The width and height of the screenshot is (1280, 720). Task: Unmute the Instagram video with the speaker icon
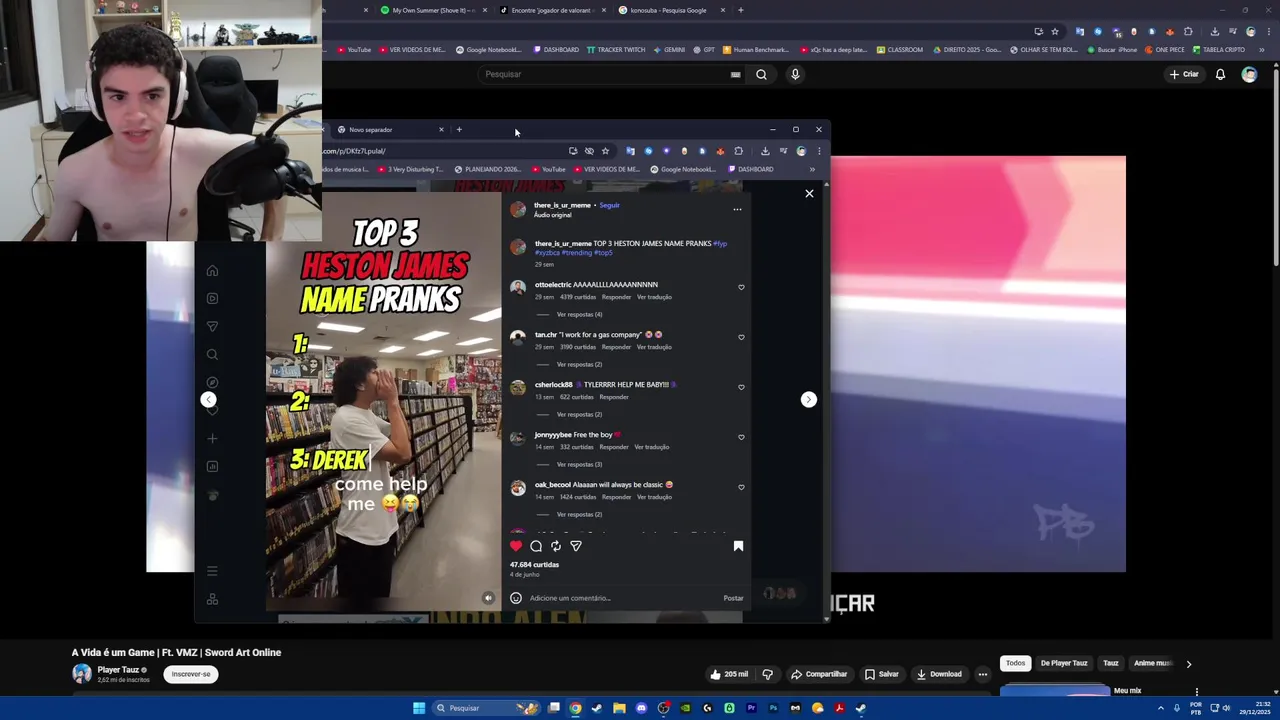pyautogui.click(x=488, y=598)
